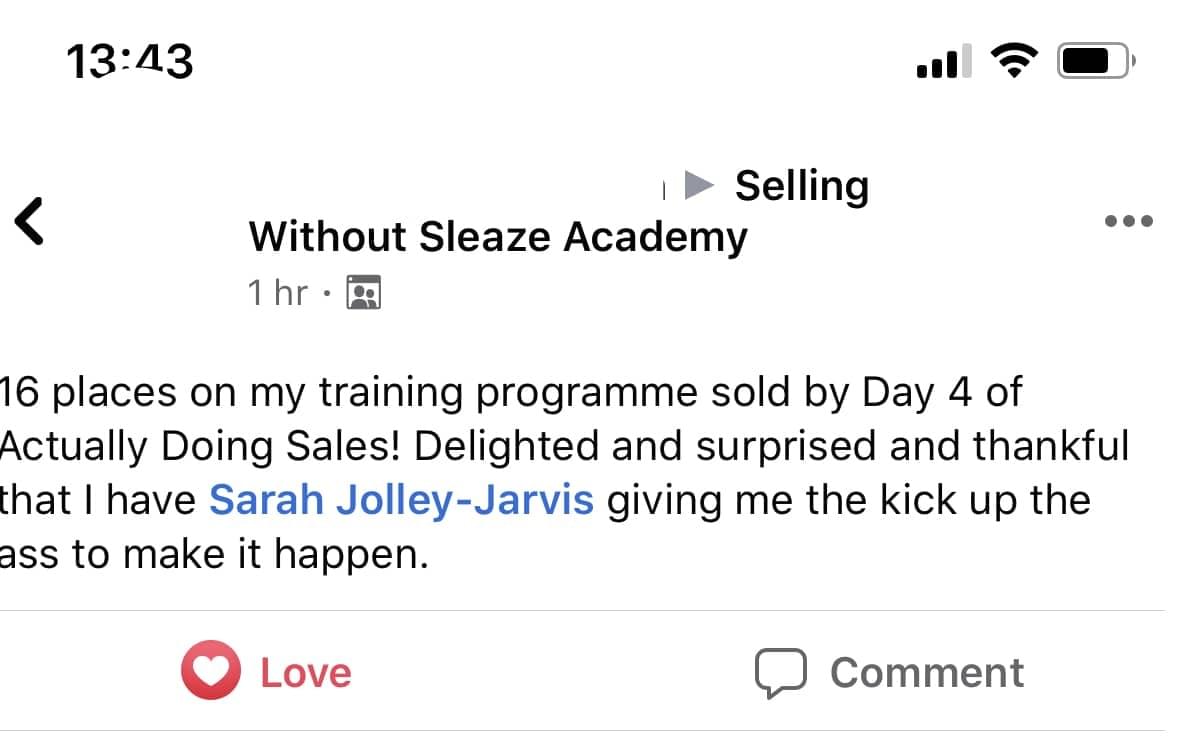
Task: Tap the phrase 'Actually Doing Sales!'
Action: 200,446
